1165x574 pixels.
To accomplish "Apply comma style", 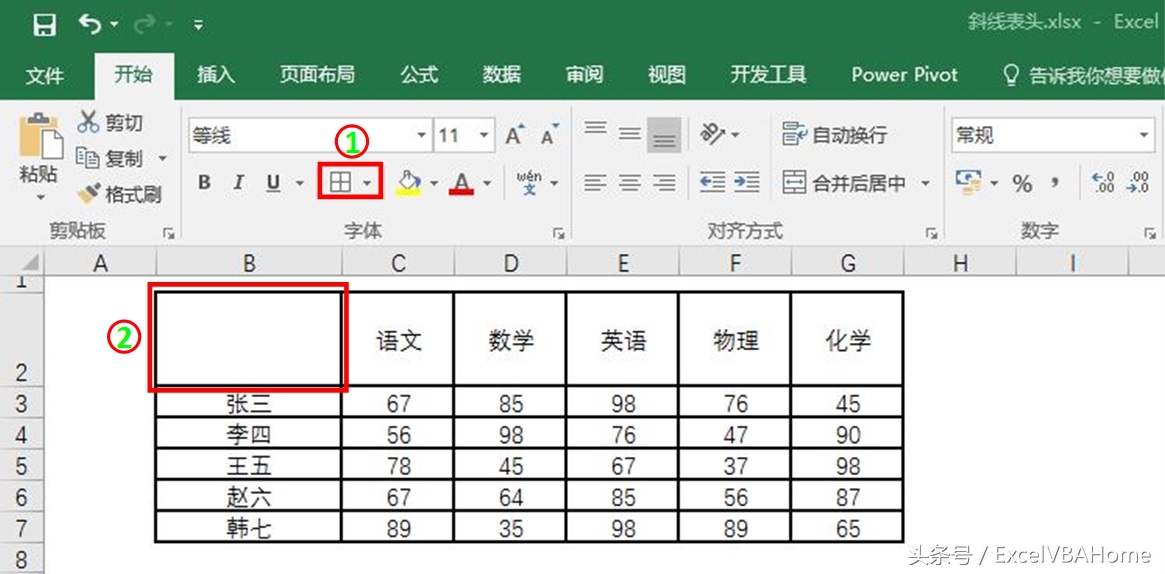I will pos(1054,183).
